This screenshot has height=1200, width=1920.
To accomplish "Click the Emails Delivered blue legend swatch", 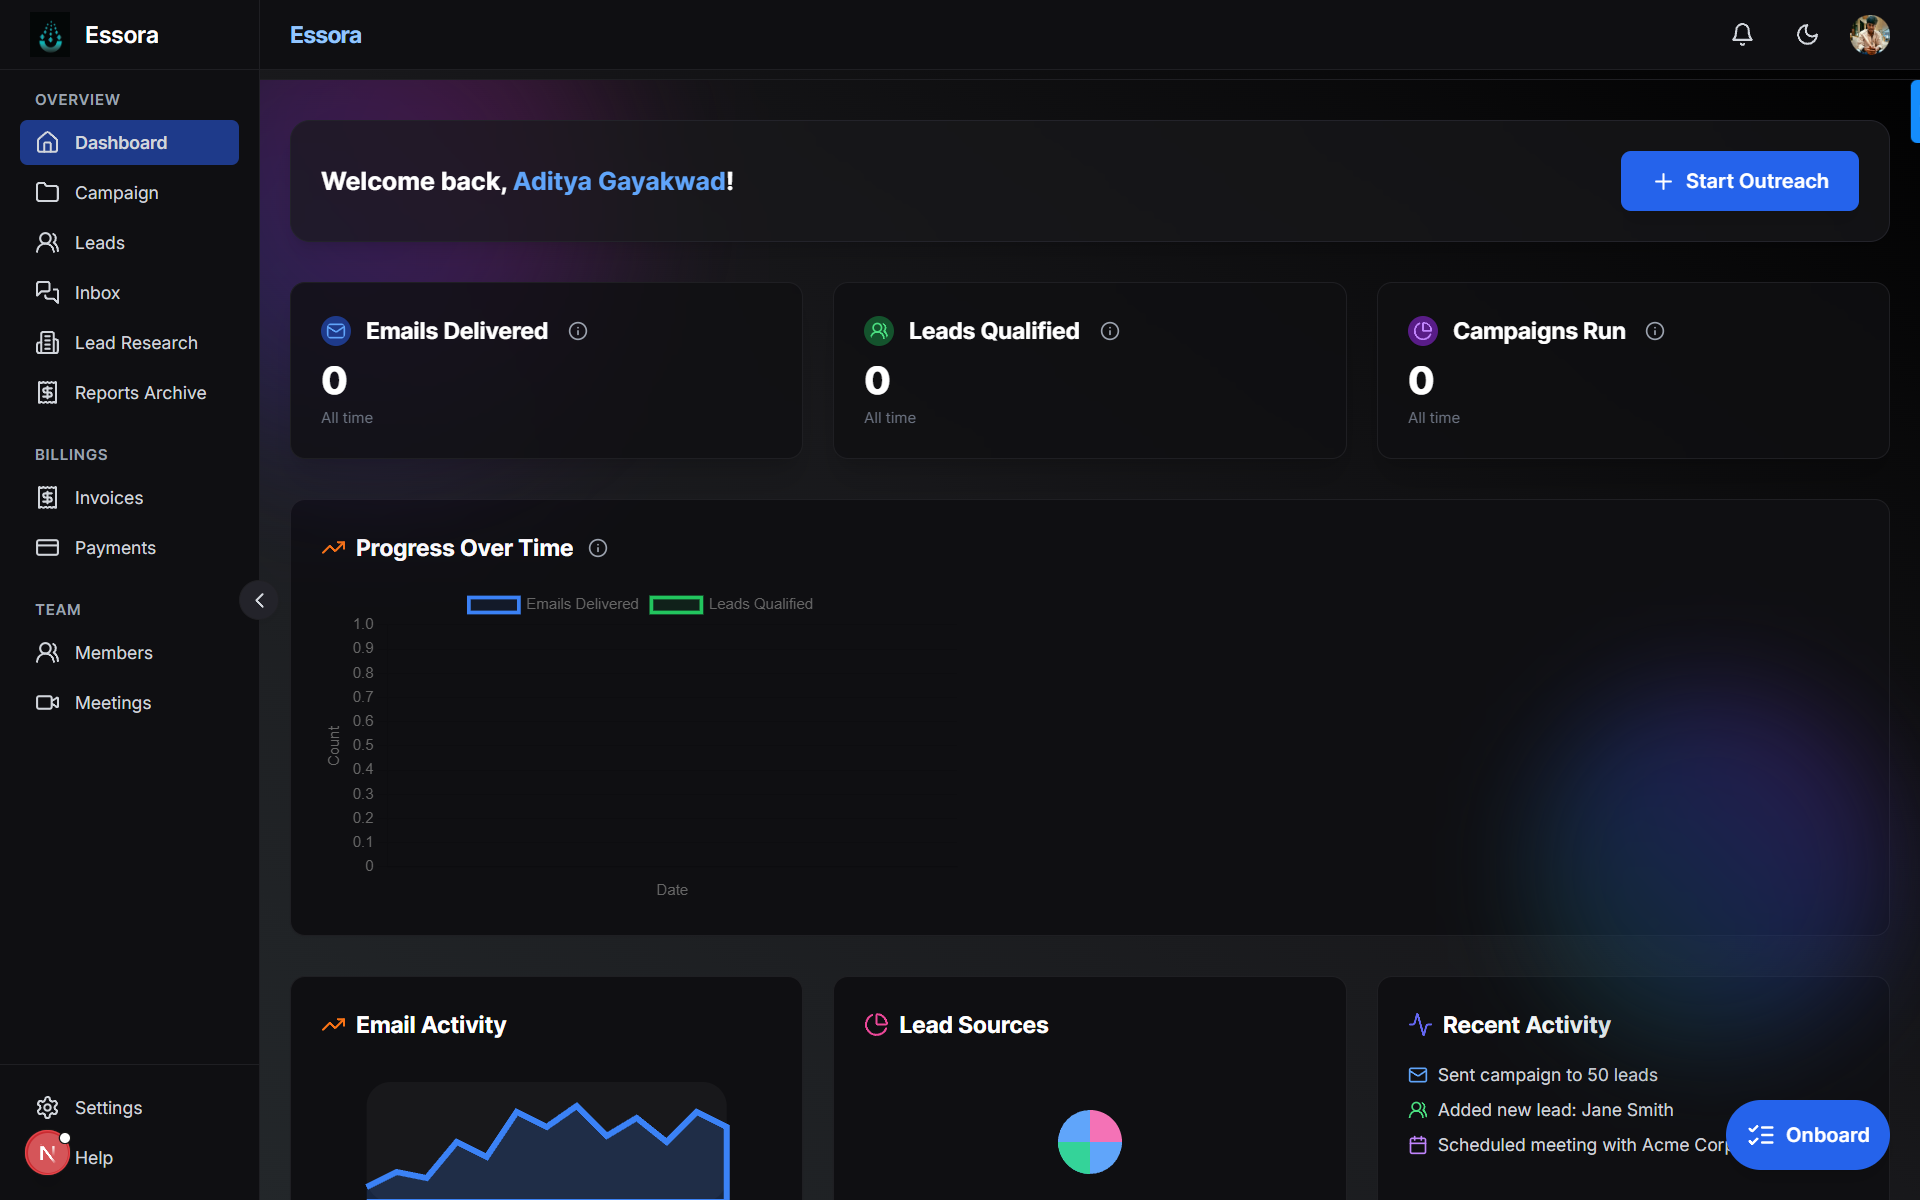I will point(493,605).
